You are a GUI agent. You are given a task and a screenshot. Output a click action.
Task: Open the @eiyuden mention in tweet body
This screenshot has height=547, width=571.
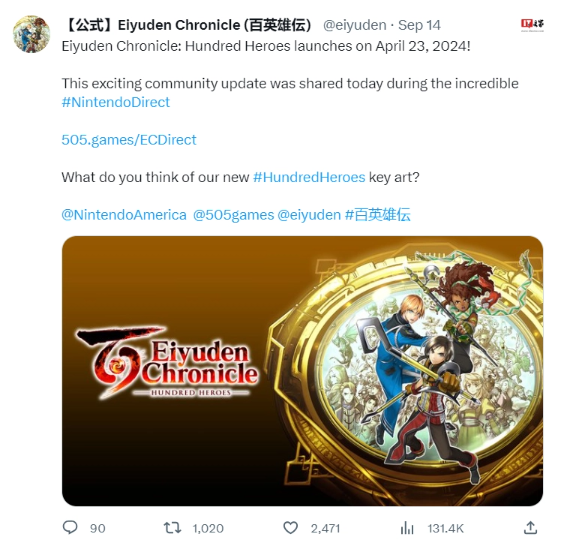coord(309,215)
